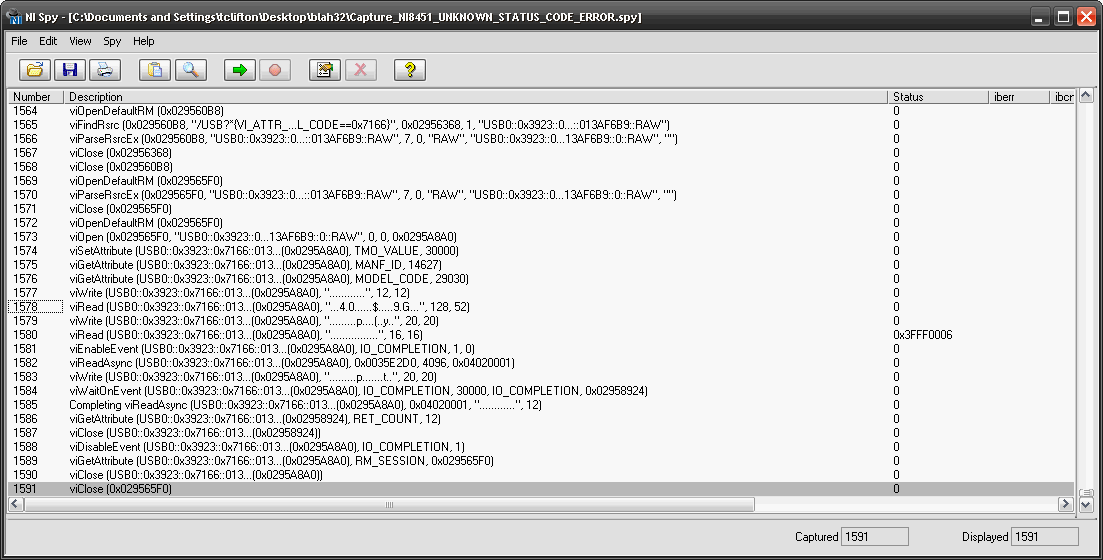Click the horizontal scrollbar thumb
Image resolution: width=1103 pixels, height=560 pixels.
pos(389,504)
